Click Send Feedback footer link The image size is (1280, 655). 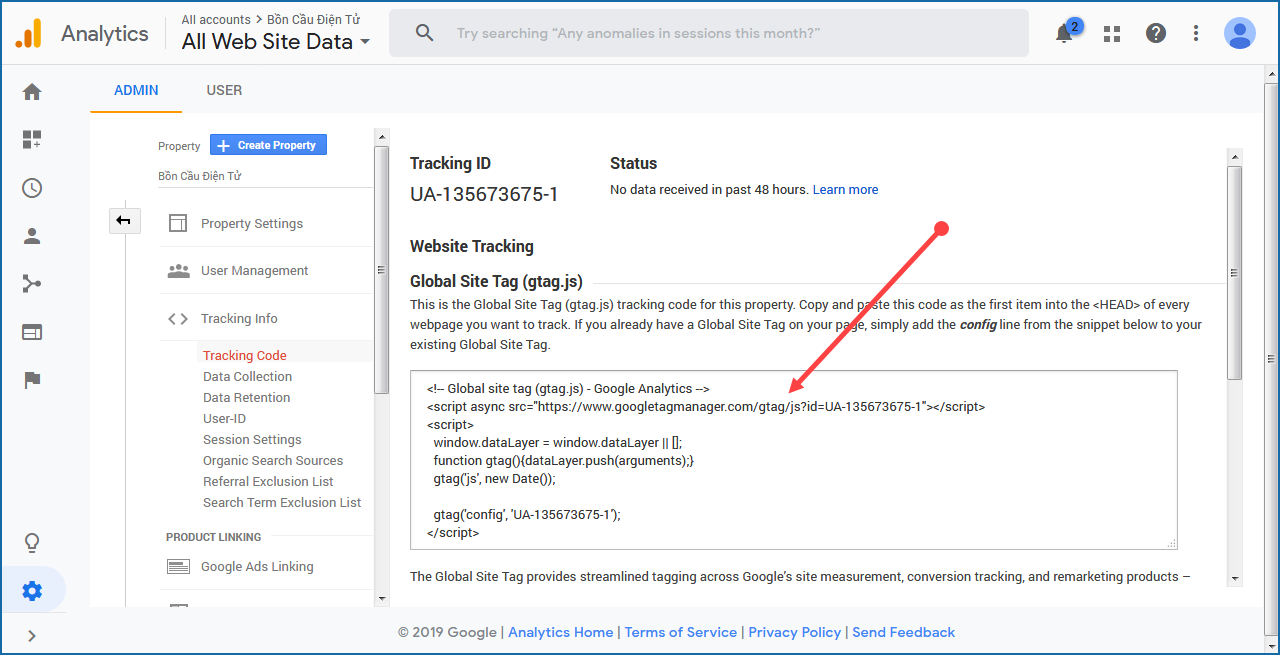904,632
